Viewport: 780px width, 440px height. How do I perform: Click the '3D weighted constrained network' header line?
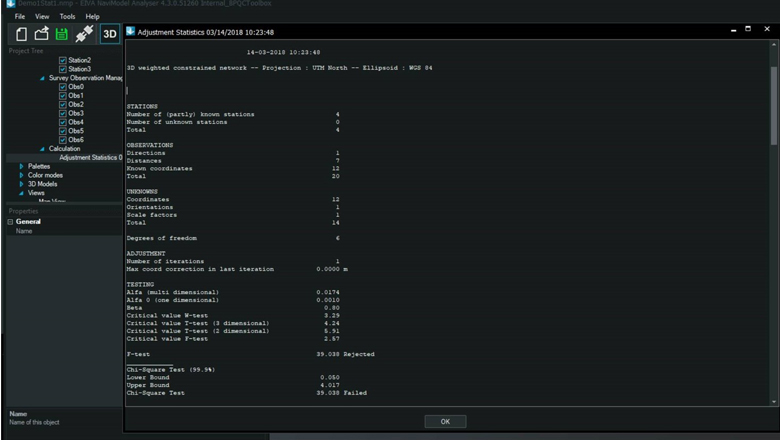(x=279, y=68)
